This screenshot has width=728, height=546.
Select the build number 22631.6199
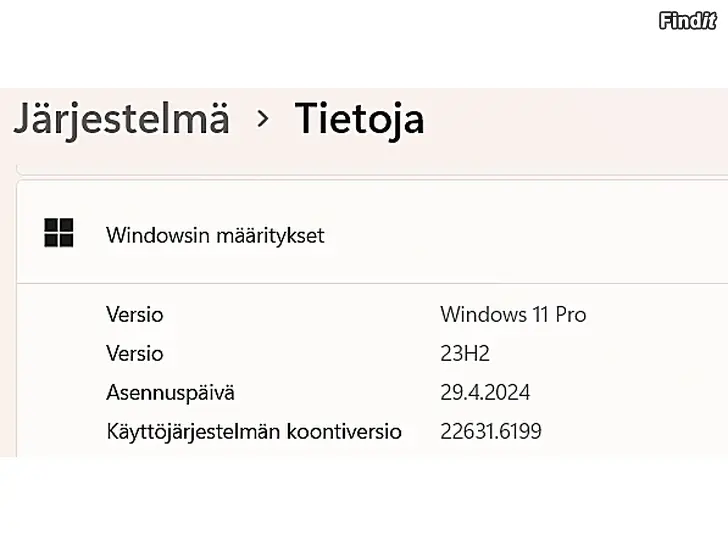[491, 432]
